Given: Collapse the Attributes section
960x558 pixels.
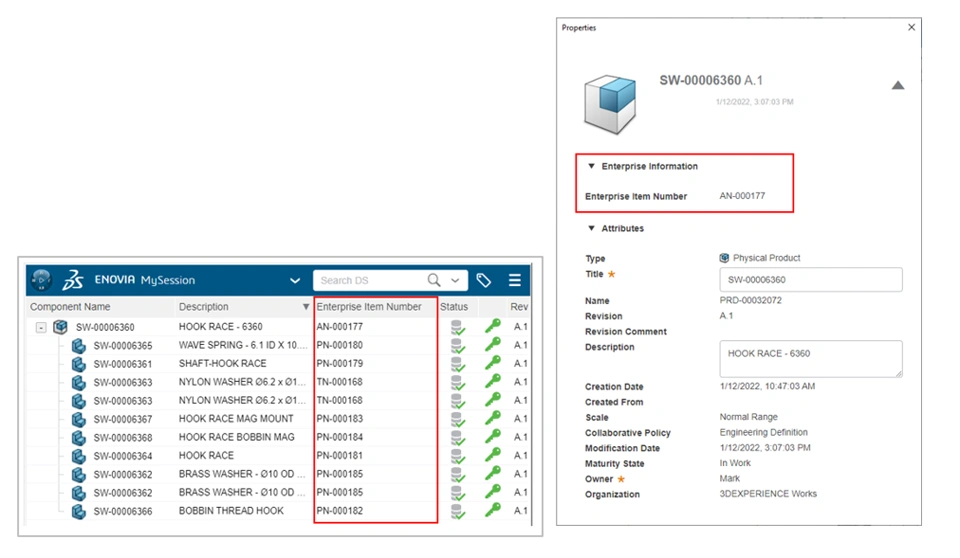Looking at the screenshot, I should (591, 228).
